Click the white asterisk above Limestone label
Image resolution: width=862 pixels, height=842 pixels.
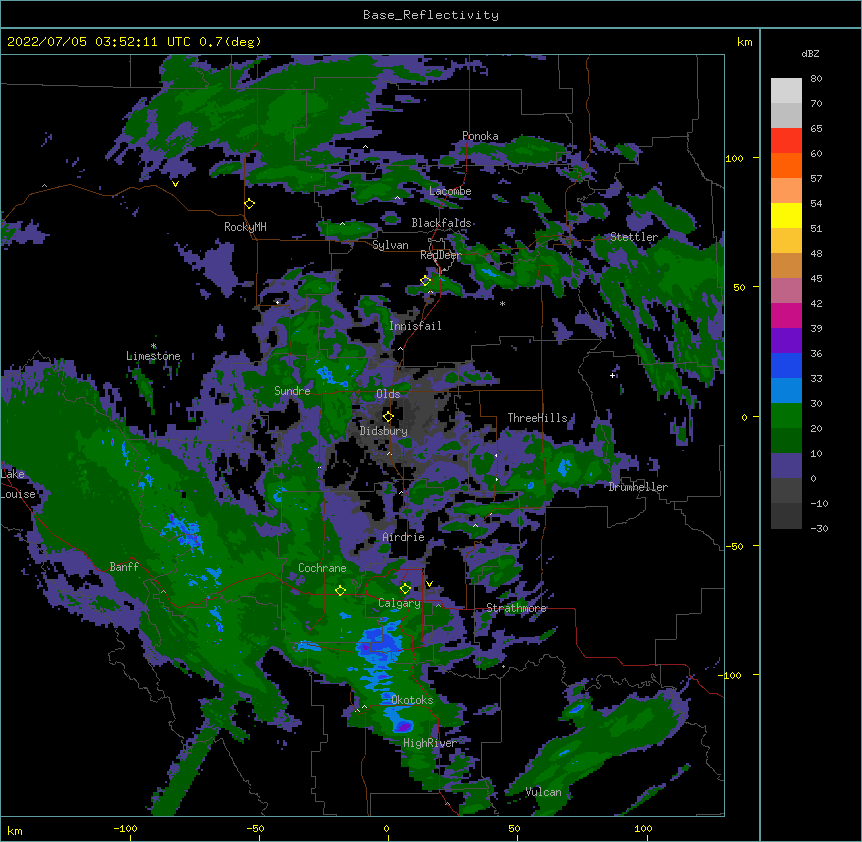tap(154, 346)
